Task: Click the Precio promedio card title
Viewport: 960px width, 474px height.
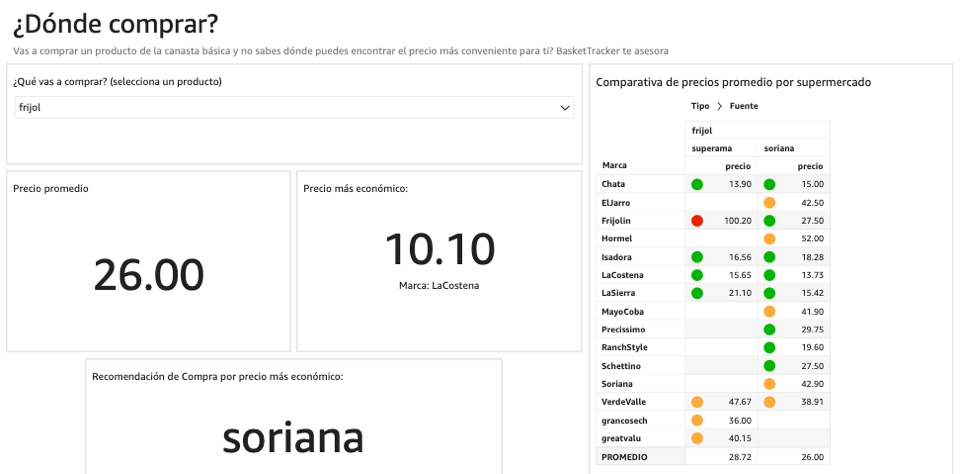Action: point(51,189)
